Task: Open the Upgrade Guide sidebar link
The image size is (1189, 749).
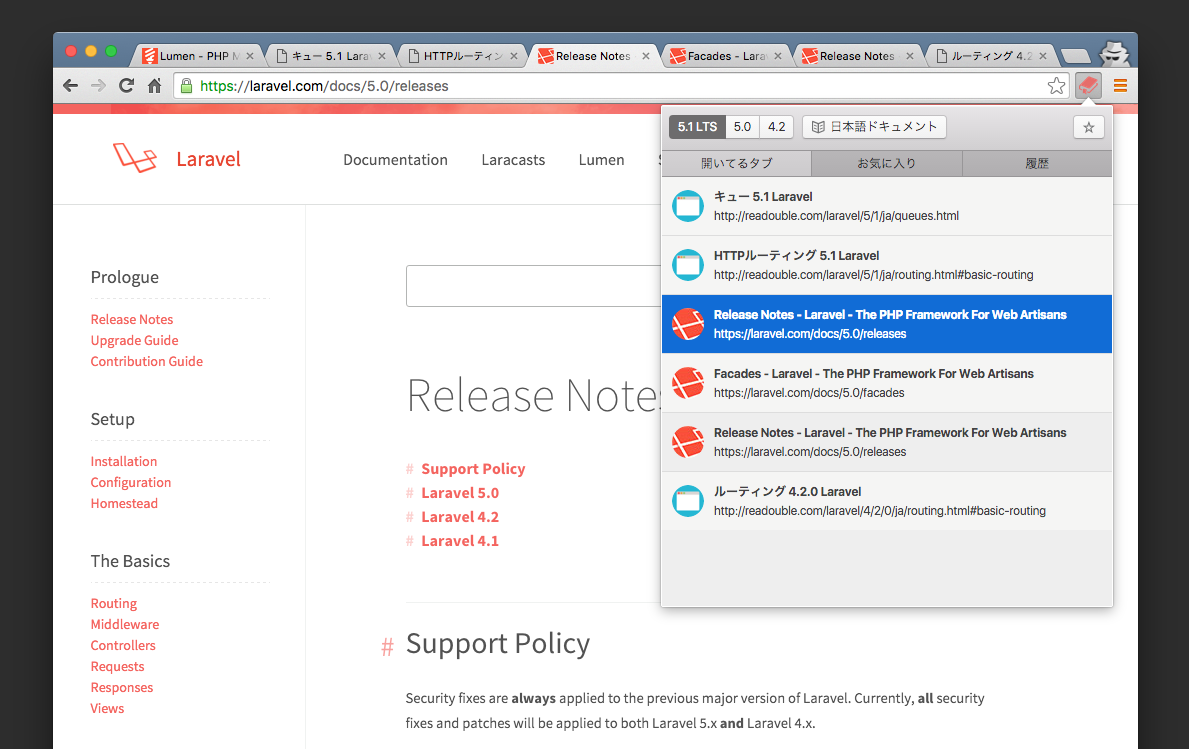Action: click(134, 340)
